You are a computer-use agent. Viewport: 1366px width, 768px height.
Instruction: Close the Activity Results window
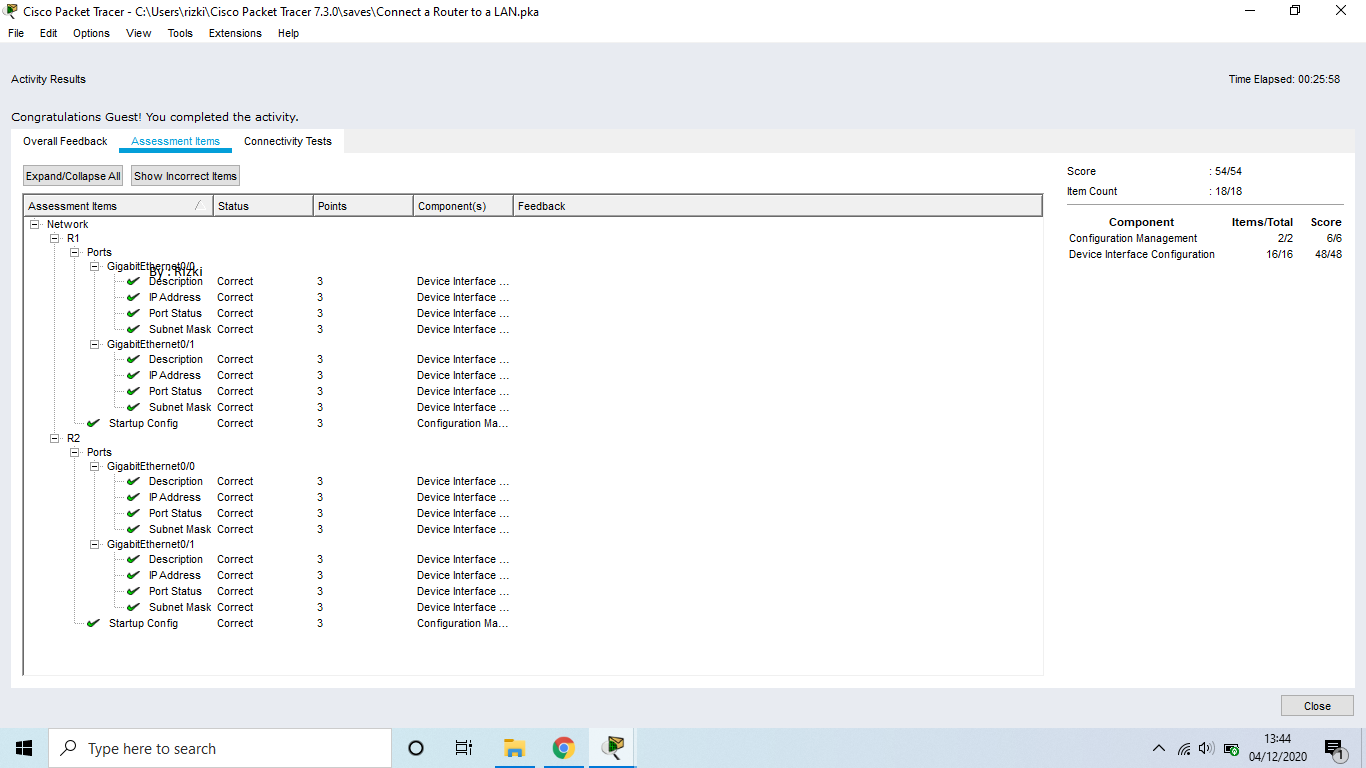pos(1317,706)
